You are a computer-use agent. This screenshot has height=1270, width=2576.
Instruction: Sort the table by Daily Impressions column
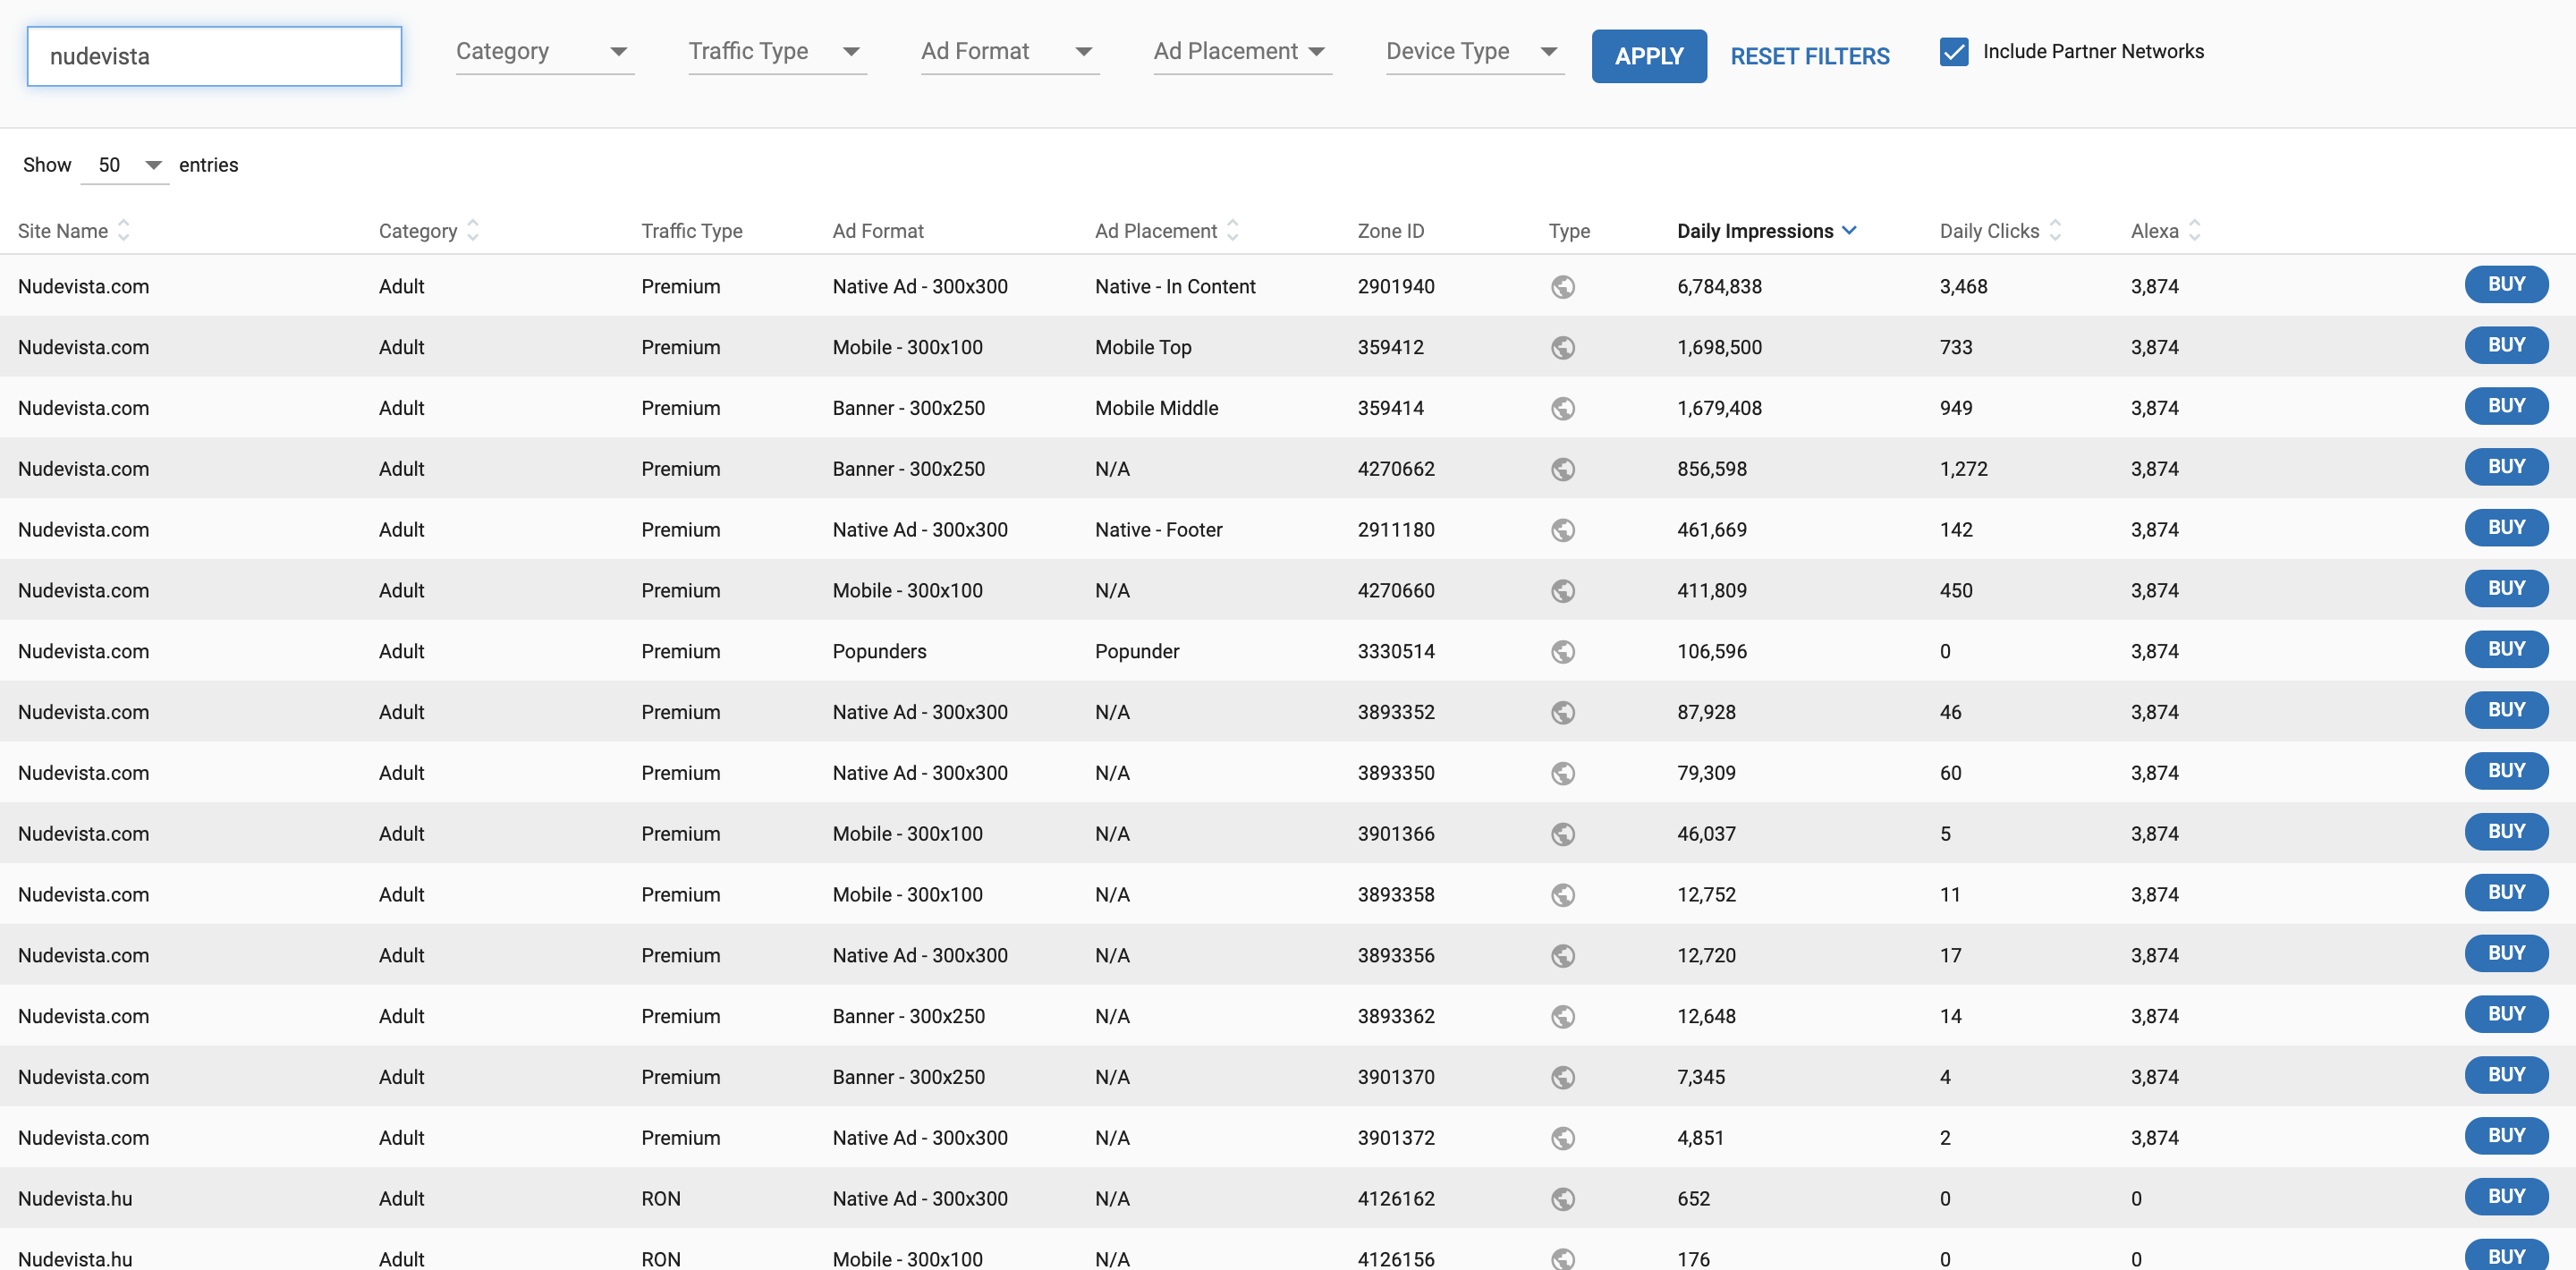click(x=1766, y=231)
